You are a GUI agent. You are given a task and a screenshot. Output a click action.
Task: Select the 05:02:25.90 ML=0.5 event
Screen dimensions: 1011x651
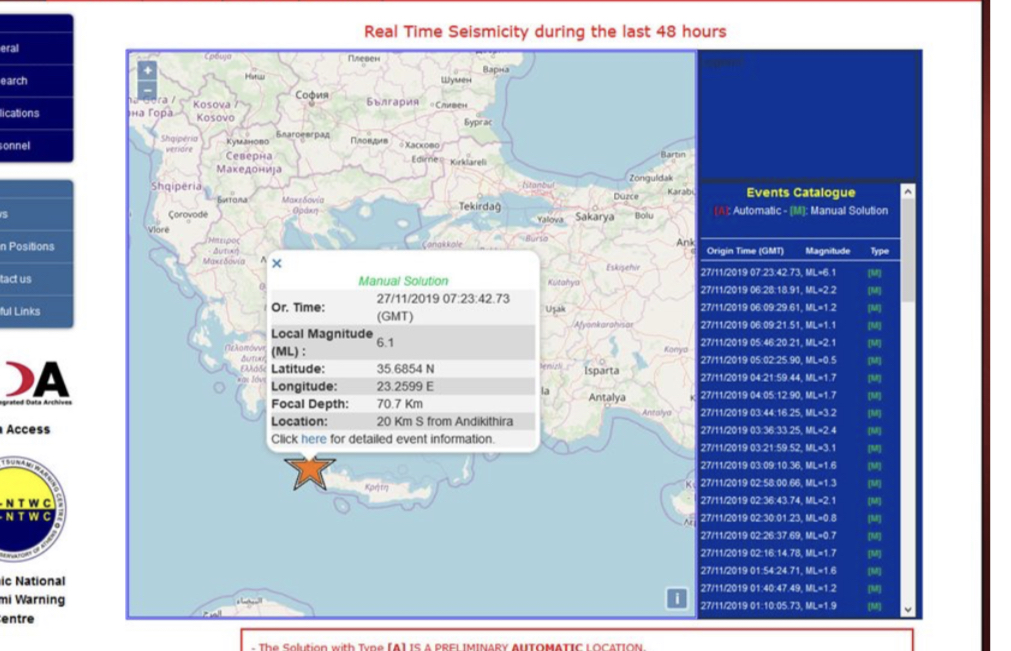[x=792, y=360]
